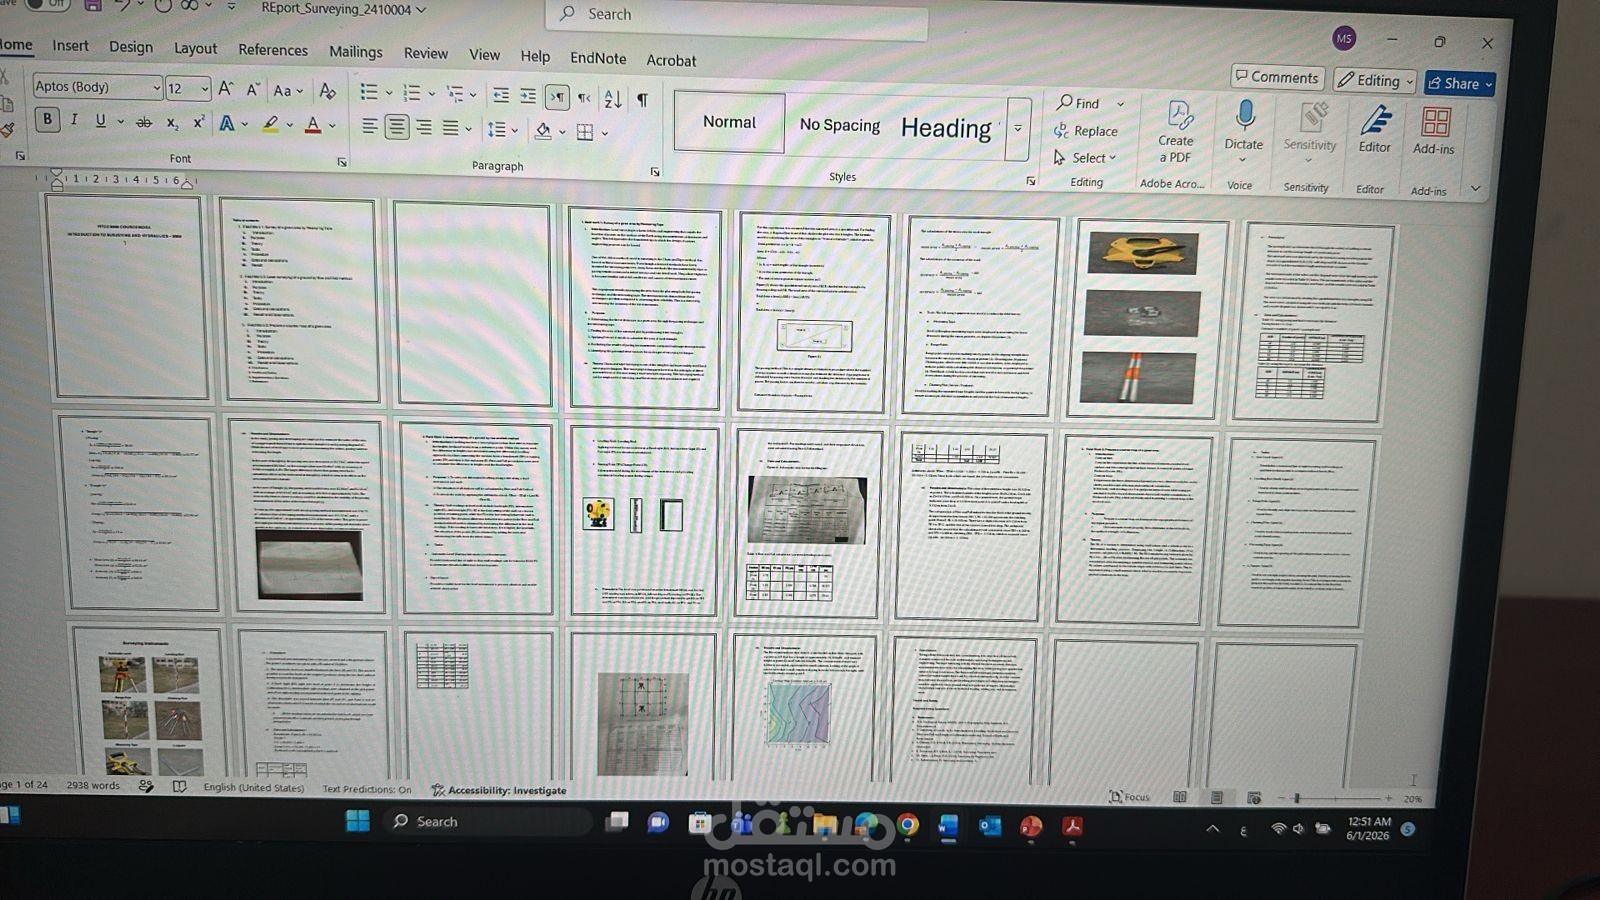Clear all formatting
Viewport: 1600px width, 900px height.
327,91
